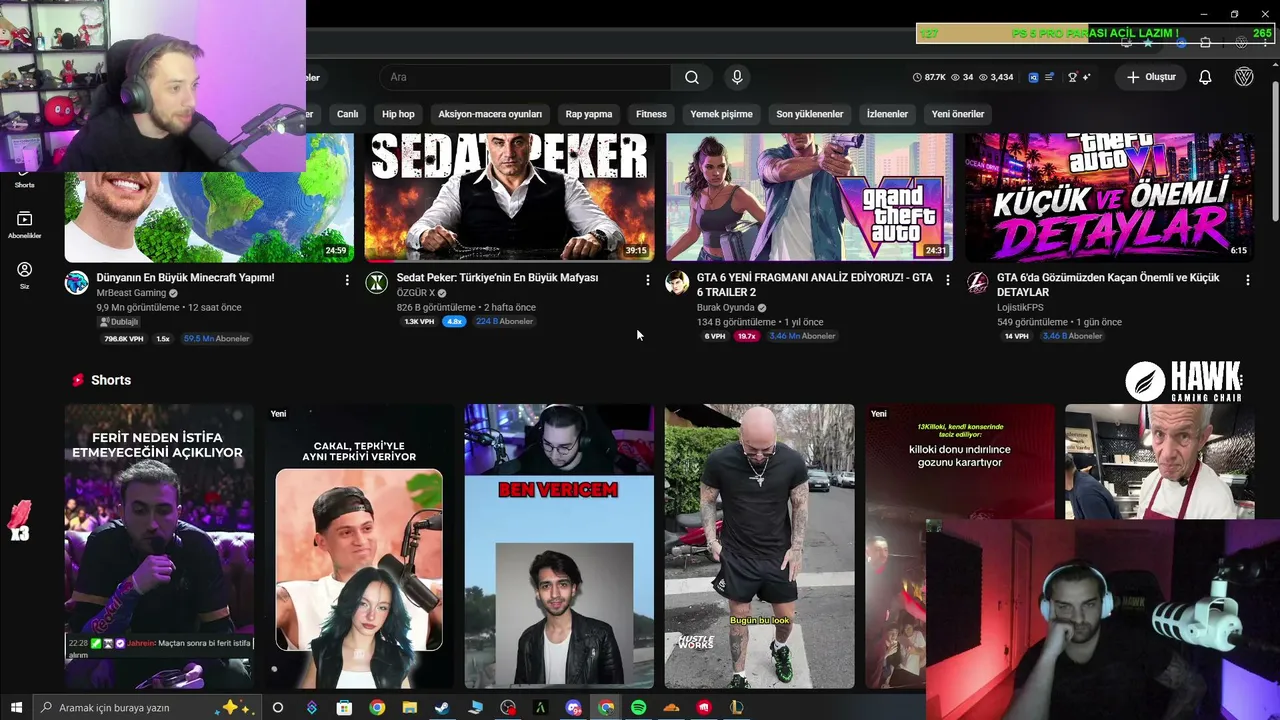Open Abonelikler in the left sidebar
This screenshot has height=720, width=1280.
coord(24,225)
